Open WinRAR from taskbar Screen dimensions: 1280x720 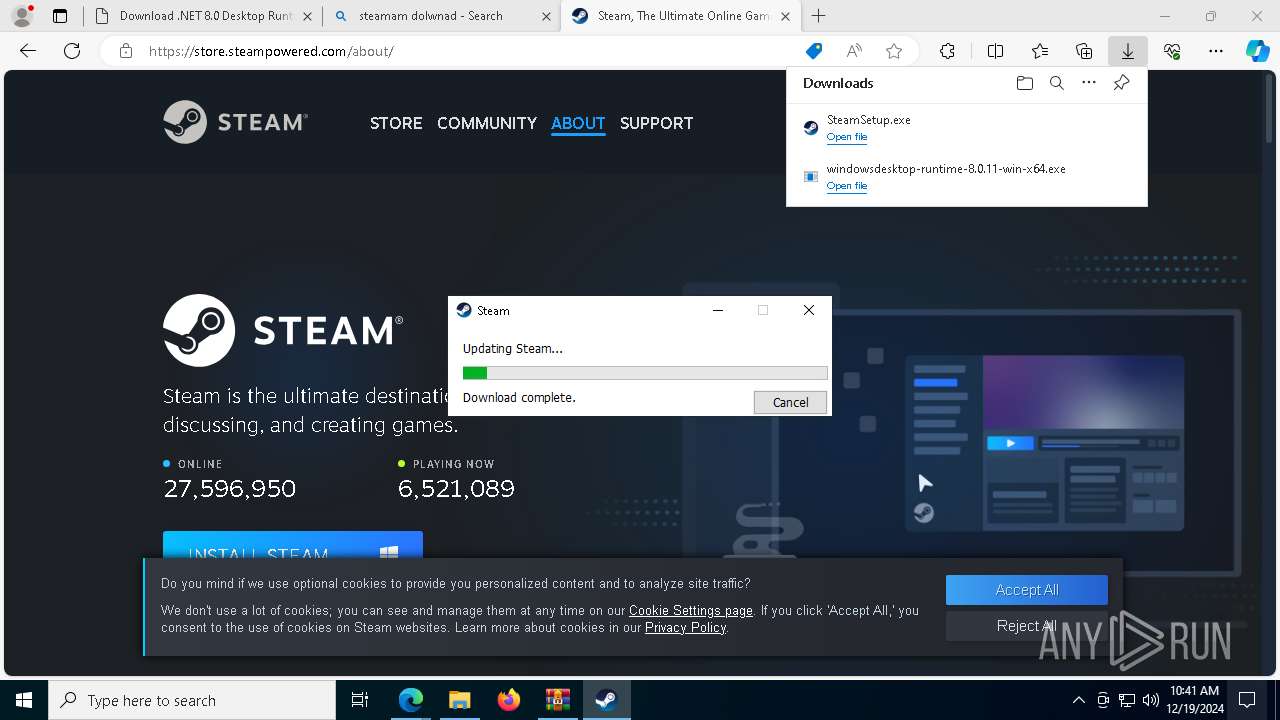tap(557, 700)
